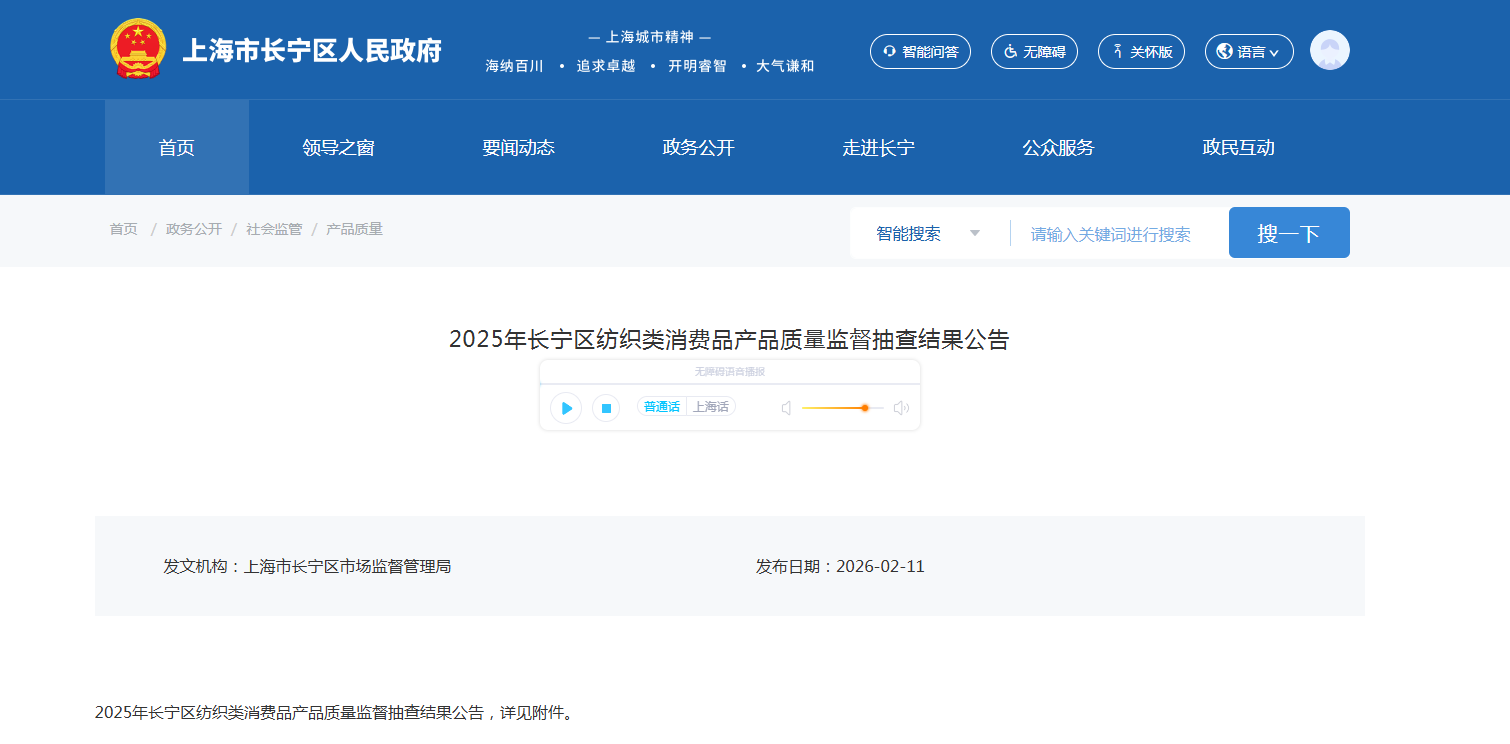The image size is (1510, 744).
Task: Click the 上海市长宁区人民政府 site title
Action: click(312, 50)
